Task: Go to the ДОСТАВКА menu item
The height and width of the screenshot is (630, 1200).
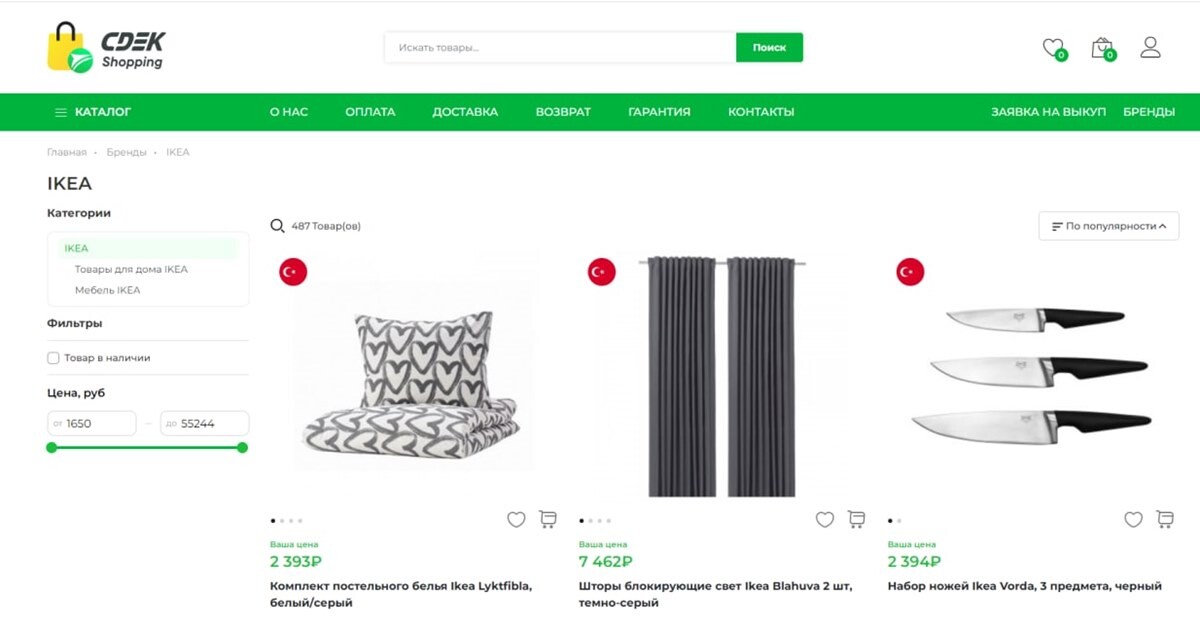Action: 465,112
